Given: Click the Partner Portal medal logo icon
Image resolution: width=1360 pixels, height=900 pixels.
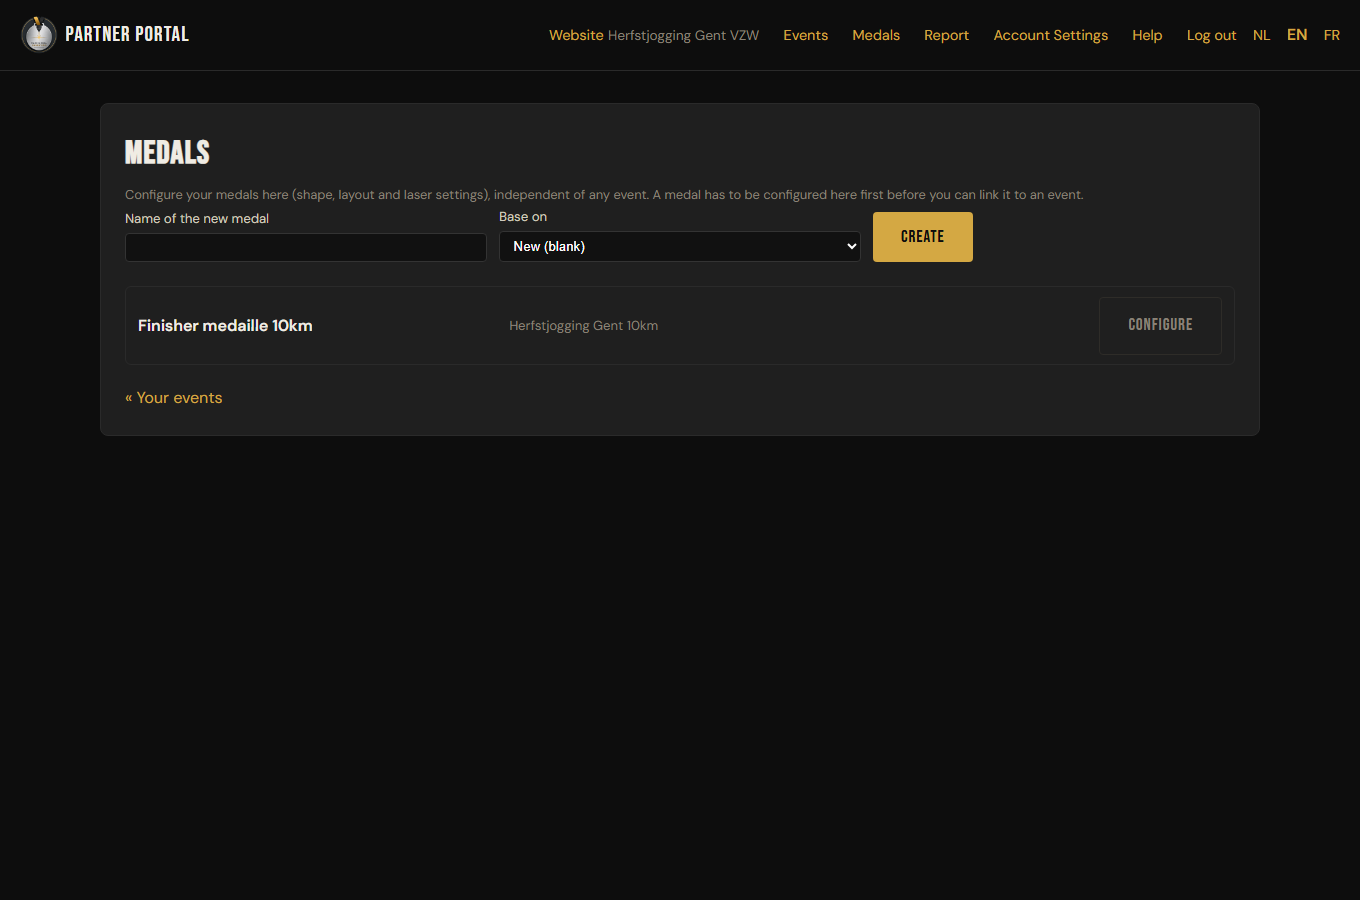Looking at the screenshot, I should coord(39,34).
